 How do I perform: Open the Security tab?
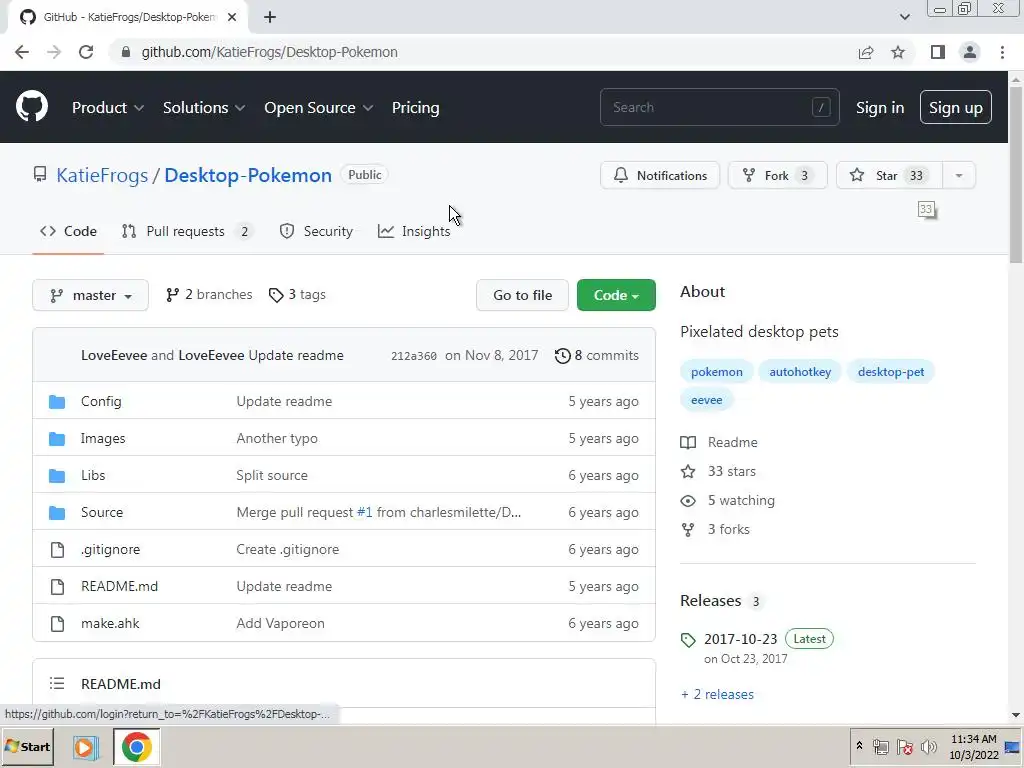tap(316, 232)
